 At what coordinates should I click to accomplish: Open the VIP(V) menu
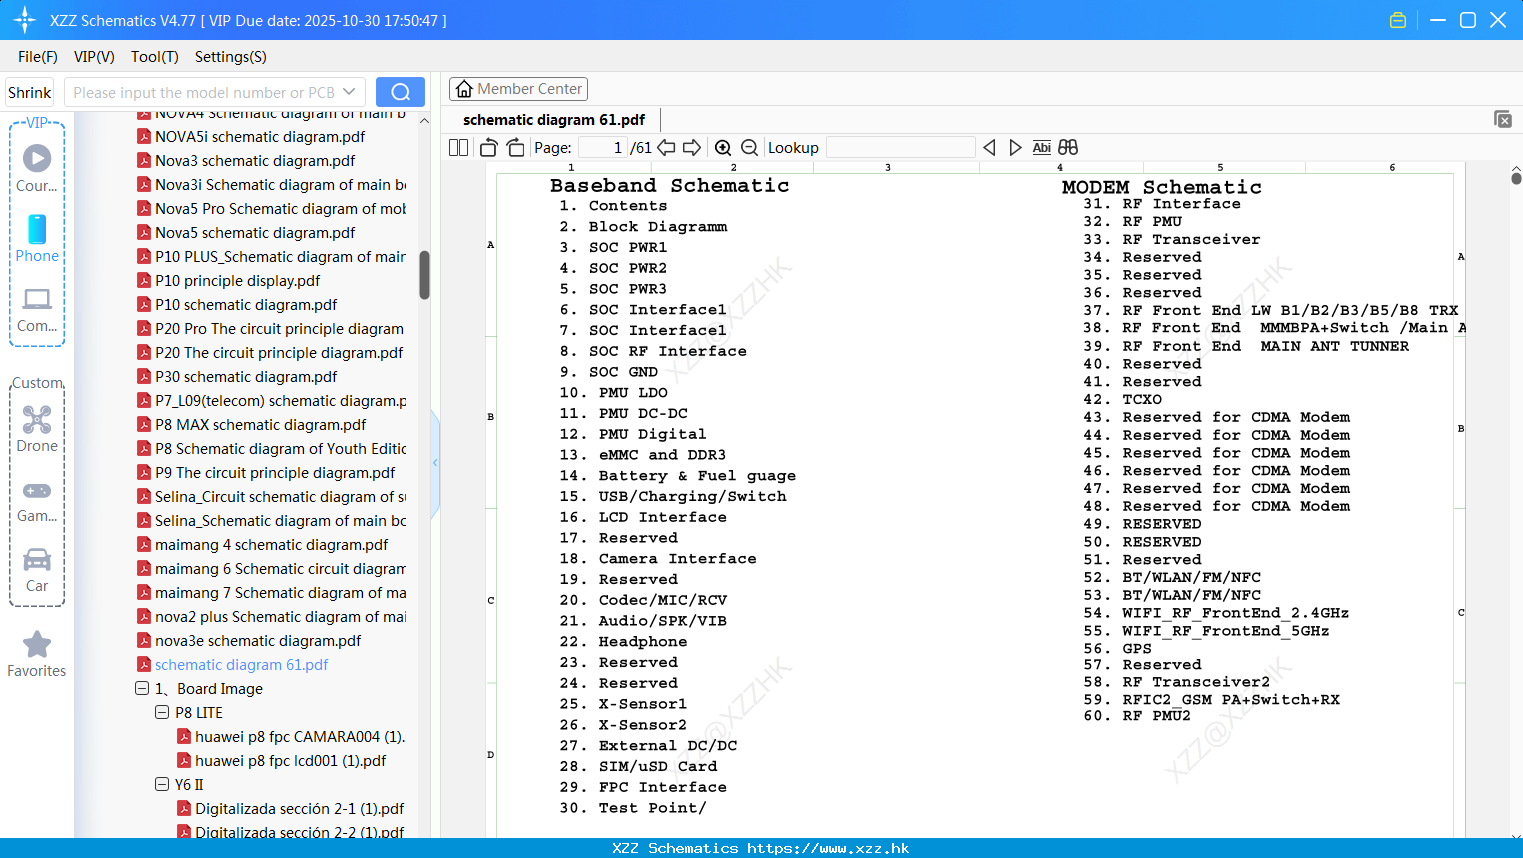pos(94,57)
